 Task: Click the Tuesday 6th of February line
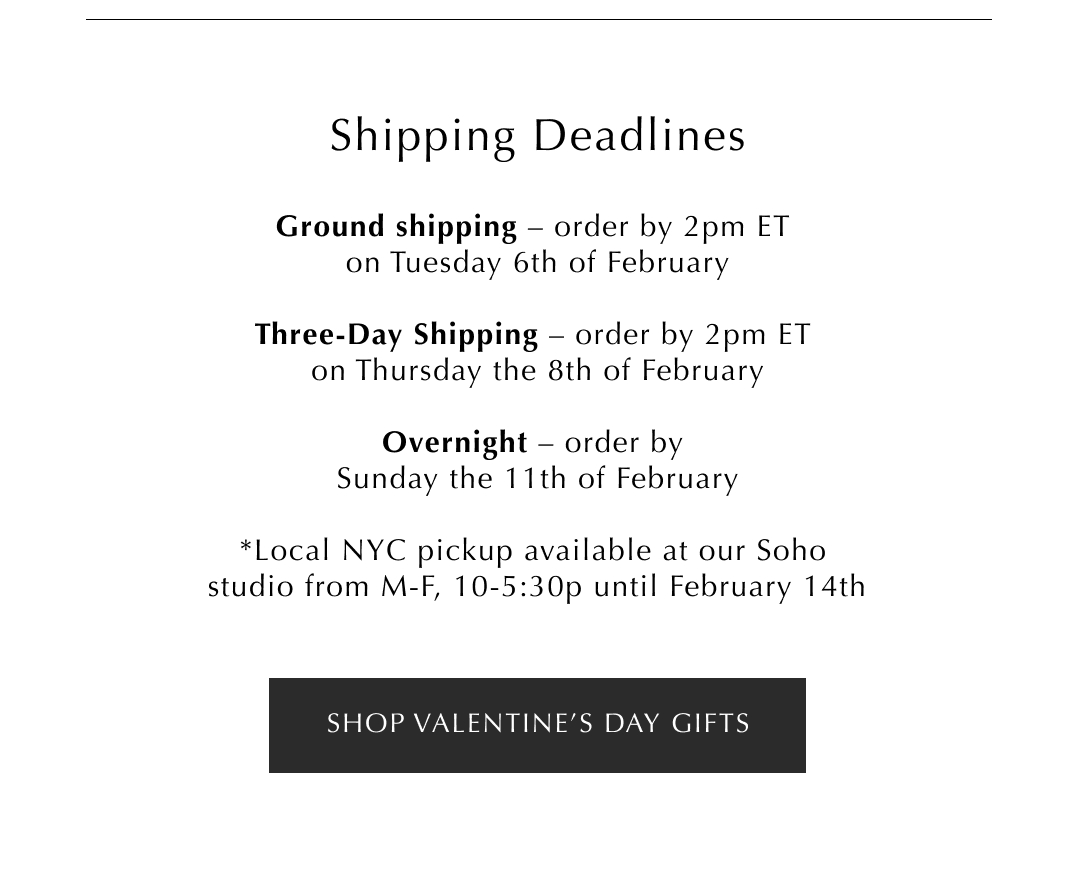point(537,263)
